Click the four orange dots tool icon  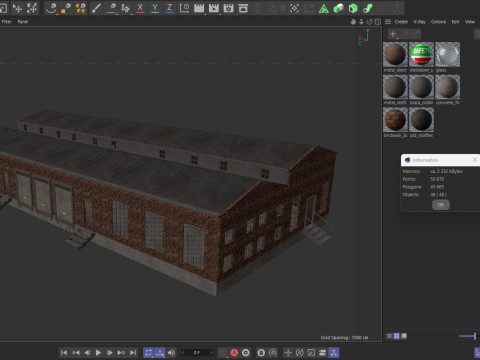click(80, 8)
